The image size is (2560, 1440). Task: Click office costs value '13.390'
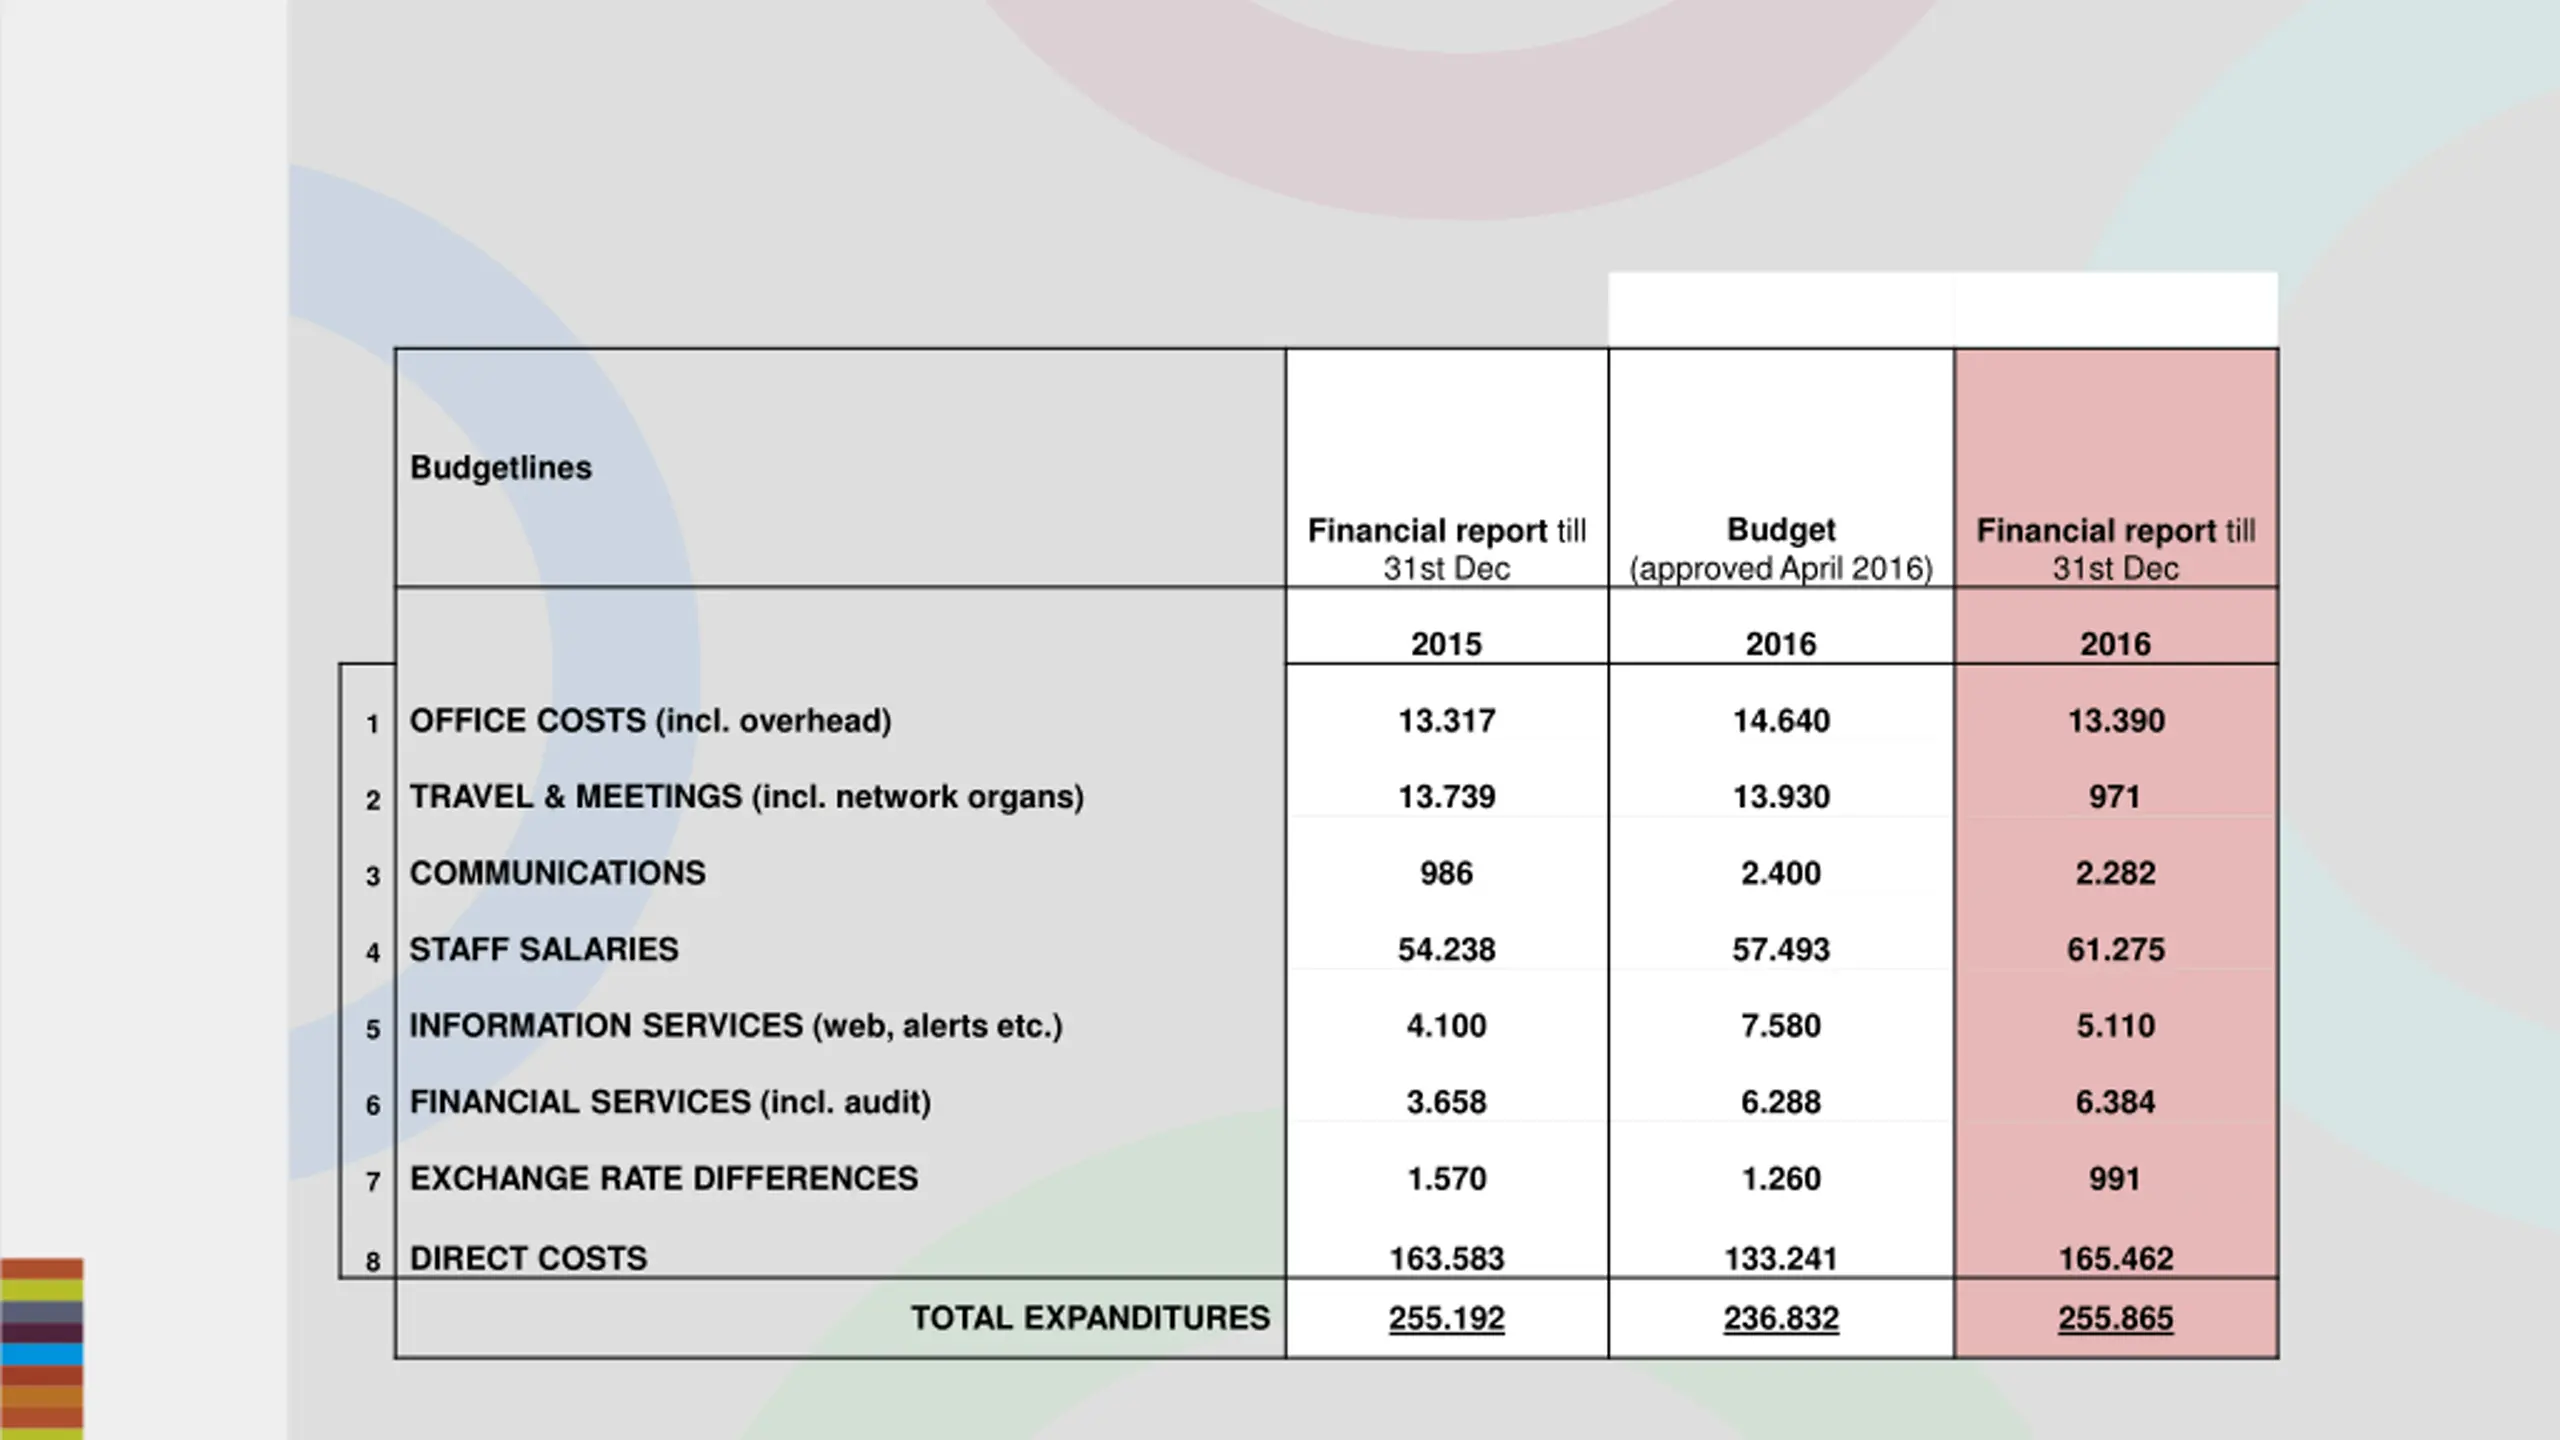pyautogui.click(x=2116, y=721)
